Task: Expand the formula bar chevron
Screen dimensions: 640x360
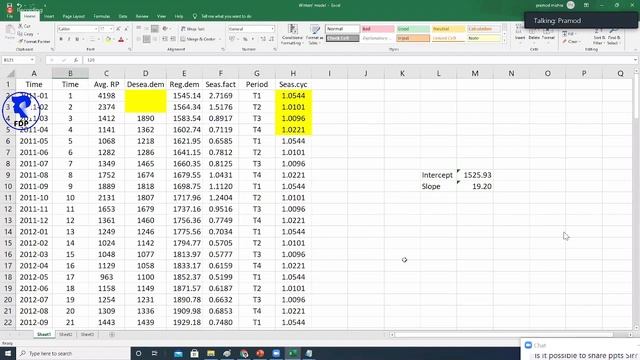Action: coord(636,60)
